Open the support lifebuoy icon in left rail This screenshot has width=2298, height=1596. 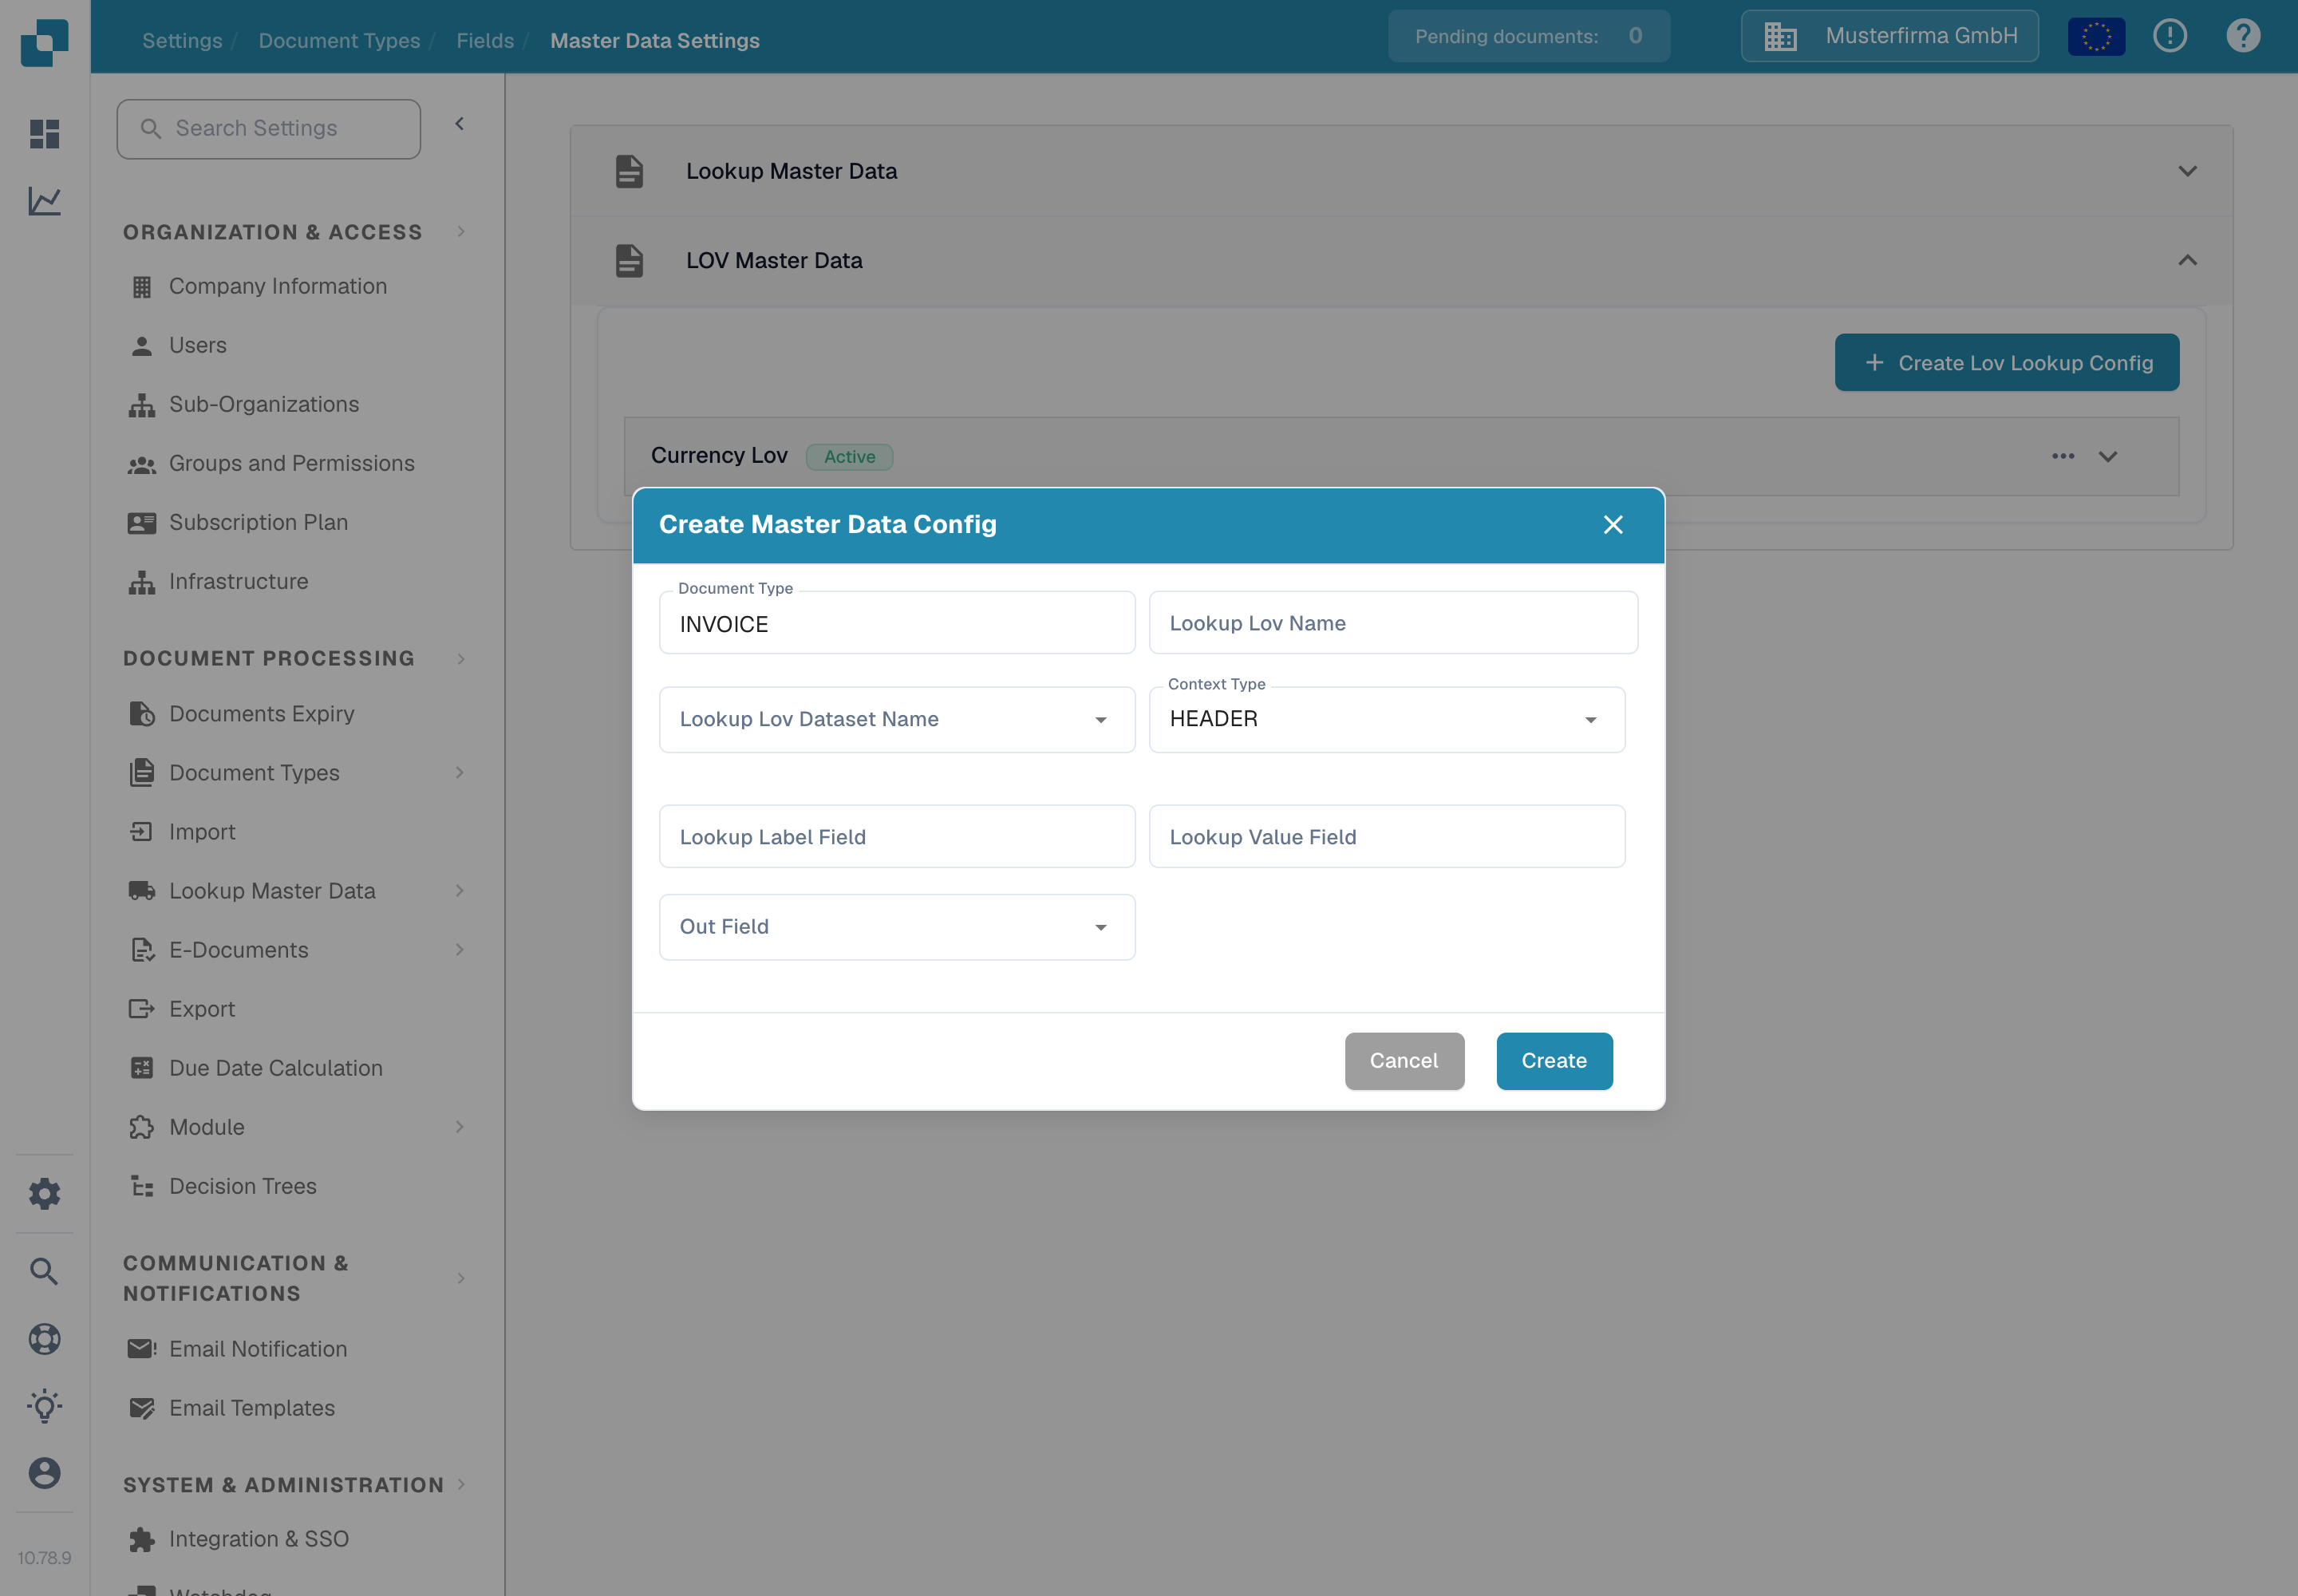coord(44,1339)
